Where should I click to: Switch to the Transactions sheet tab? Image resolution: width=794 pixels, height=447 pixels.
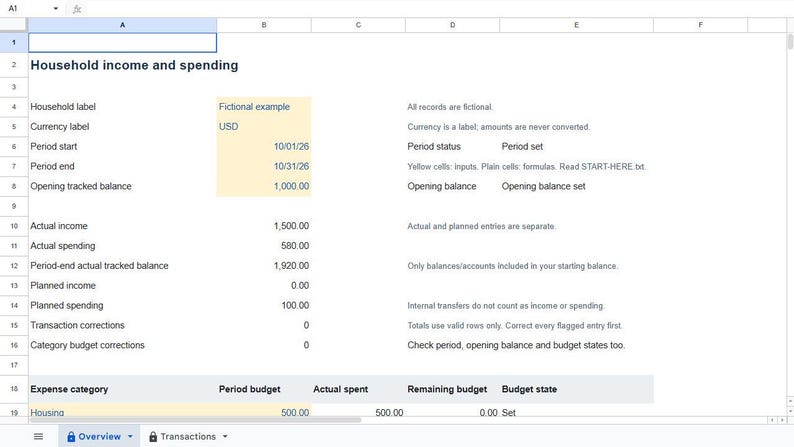pos(188,436)
